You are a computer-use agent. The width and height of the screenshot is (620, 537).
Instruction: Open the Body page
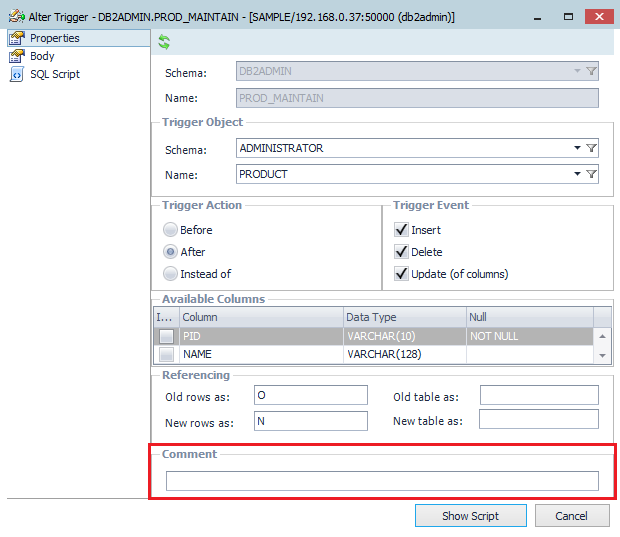click(42, 56)
